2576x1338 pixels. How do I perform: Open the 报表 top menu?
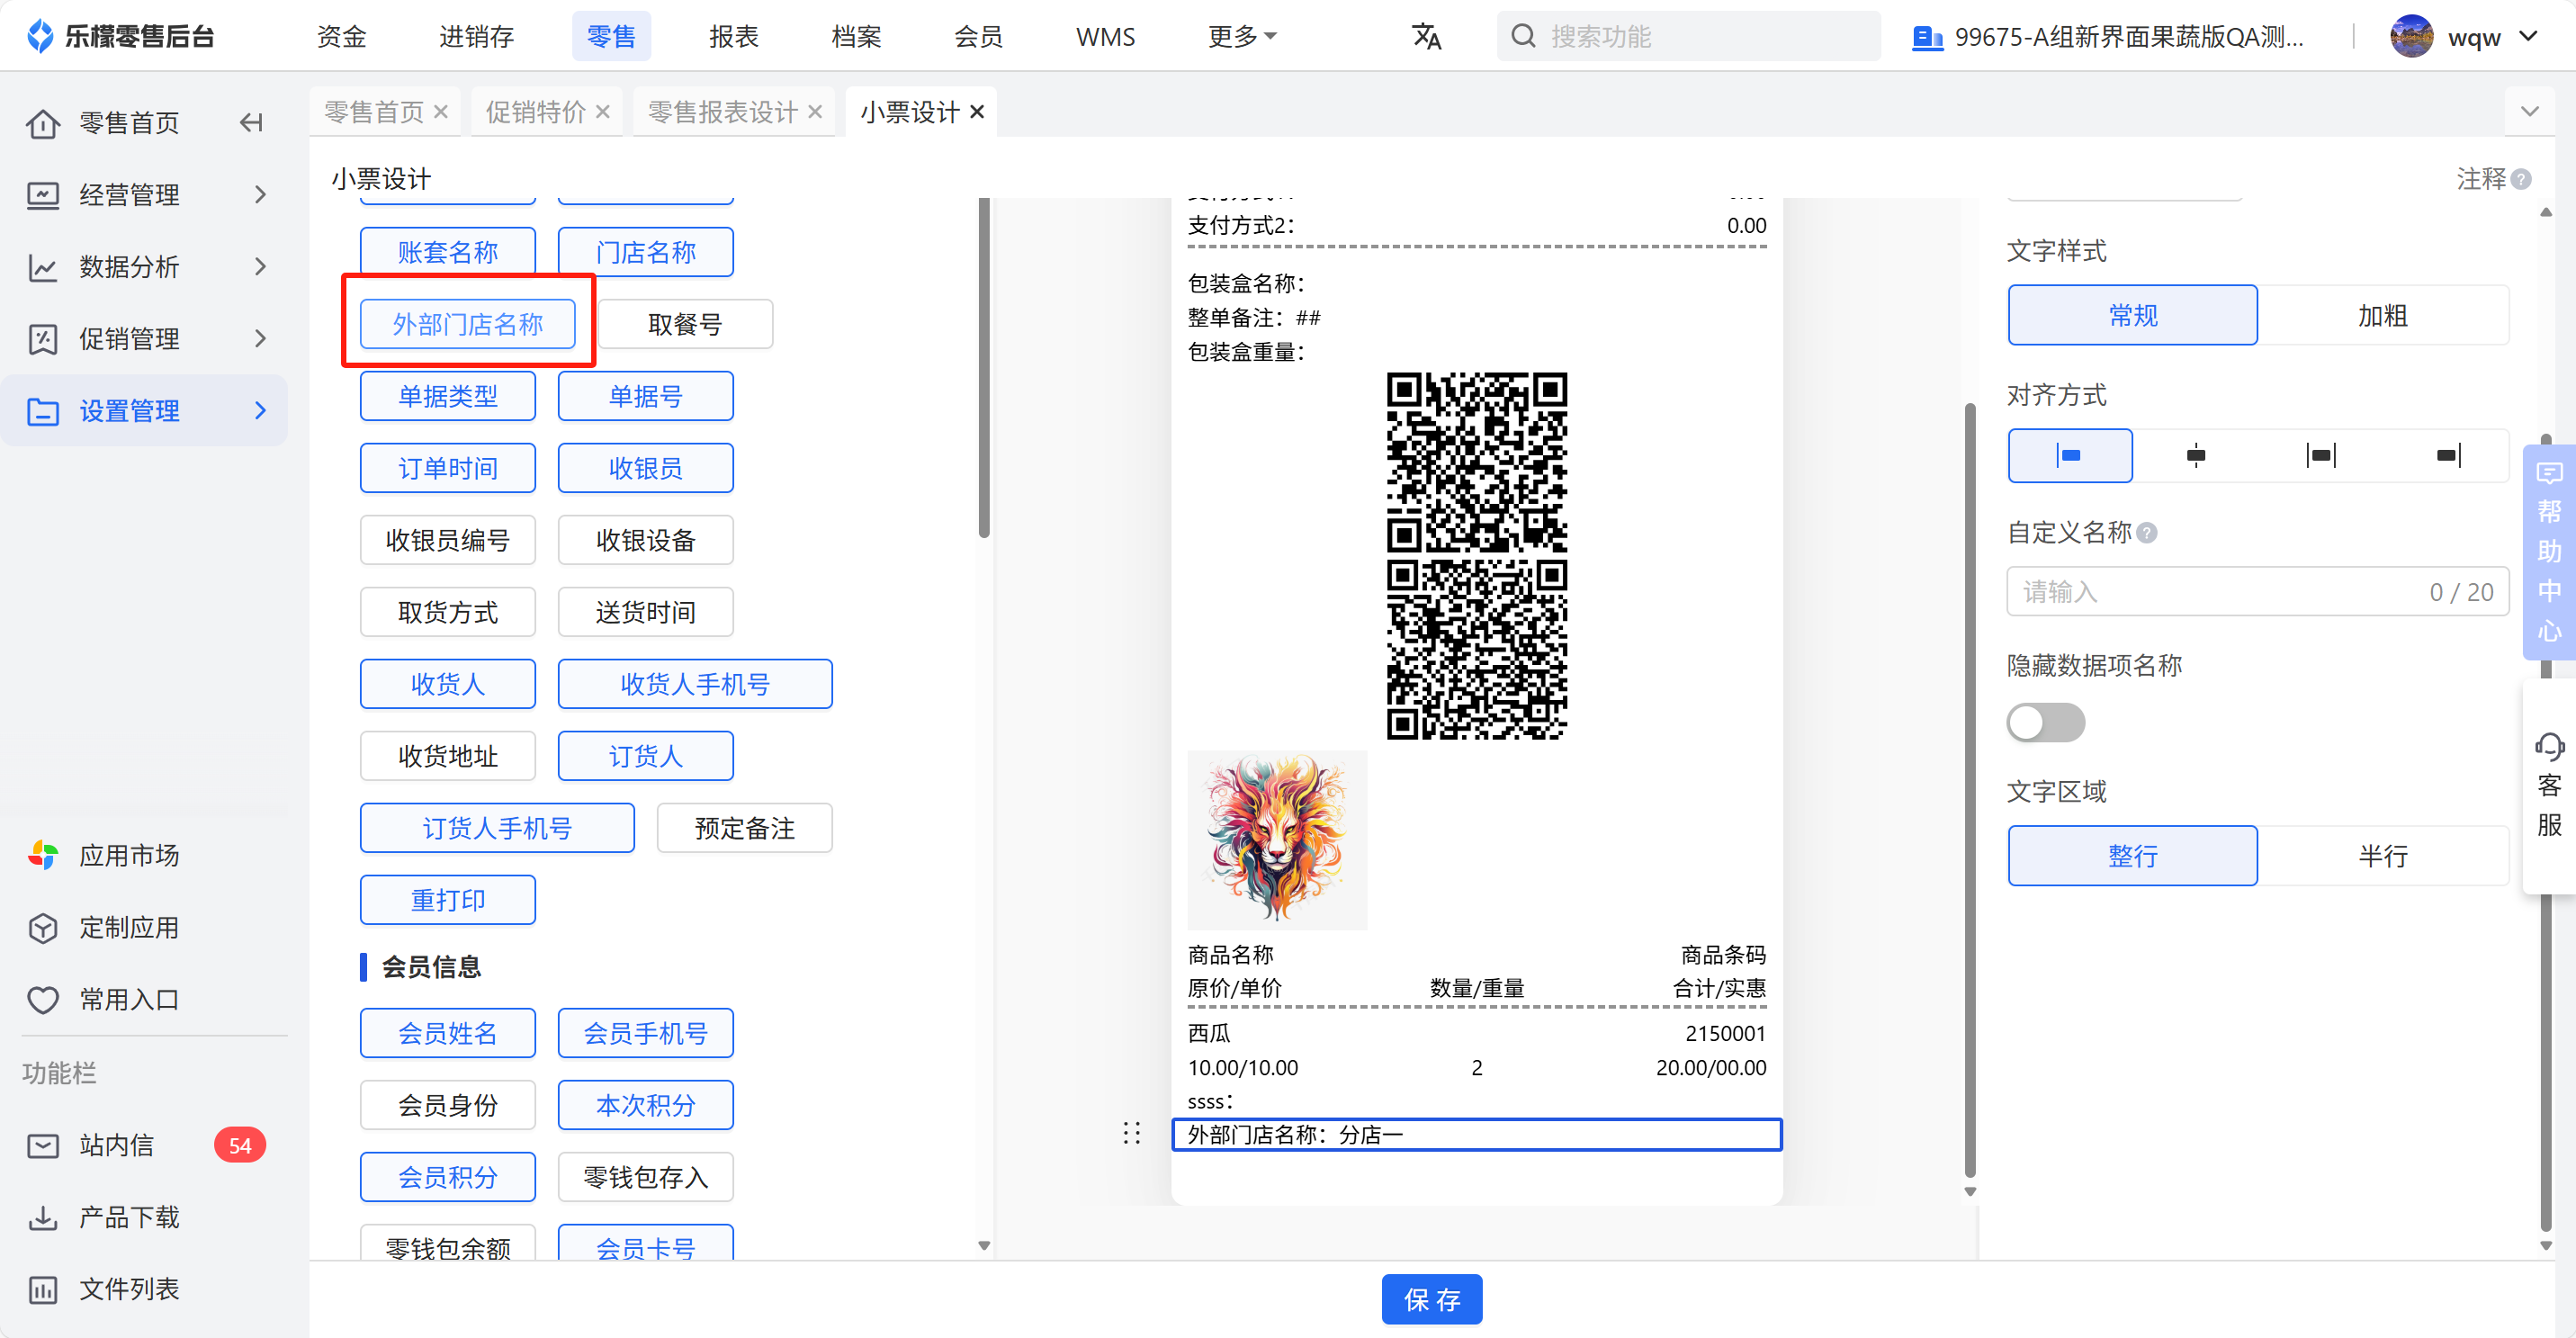(734, 36)
